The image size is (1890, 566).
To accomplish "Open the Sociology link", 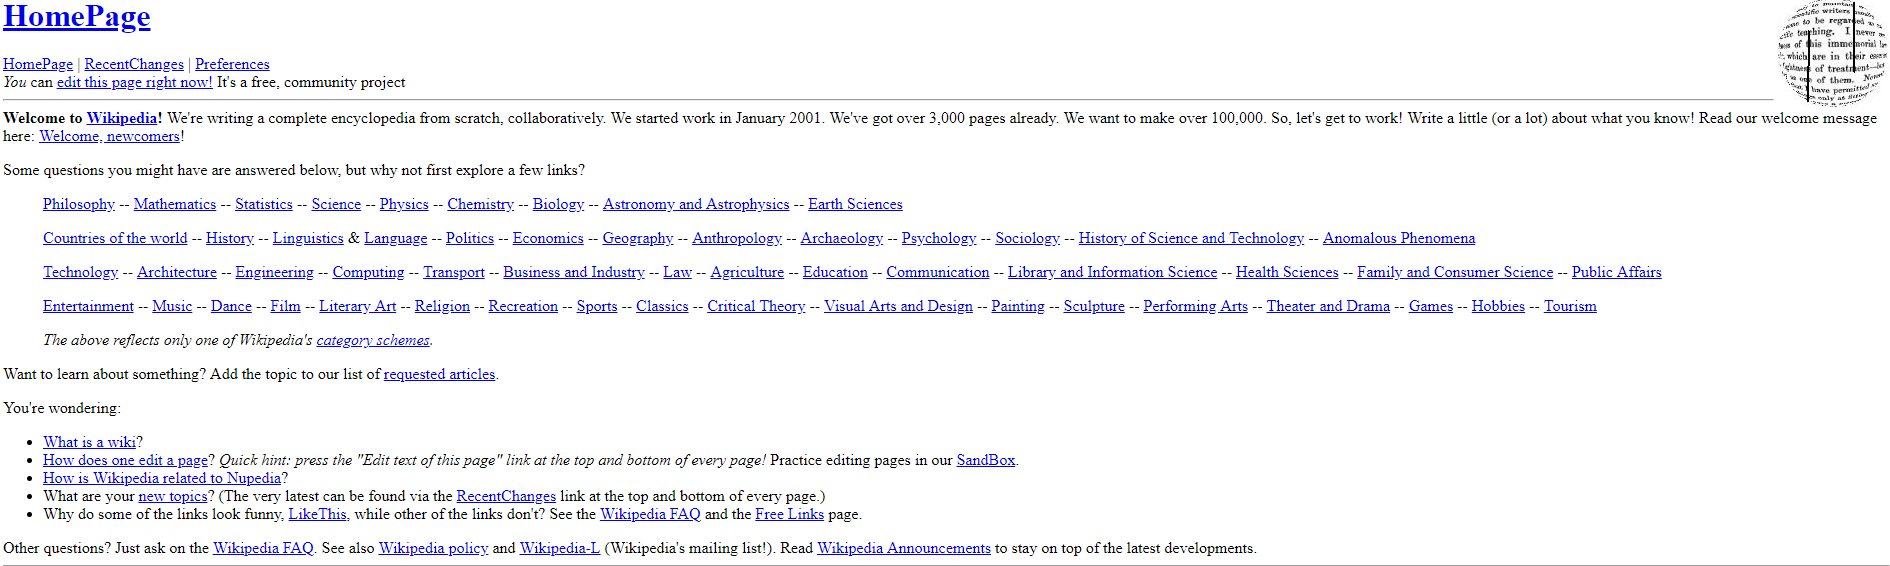I will 1027,238.
